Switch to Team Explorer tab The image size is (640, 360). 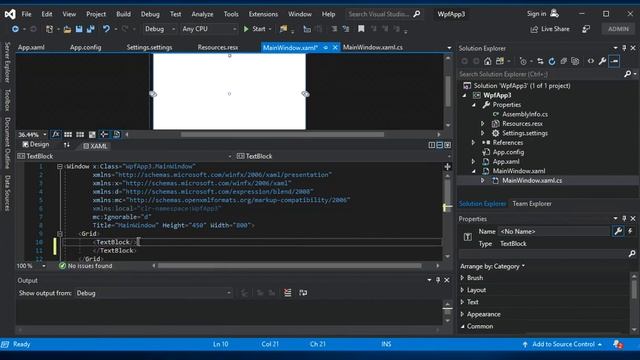click(532, 204)
